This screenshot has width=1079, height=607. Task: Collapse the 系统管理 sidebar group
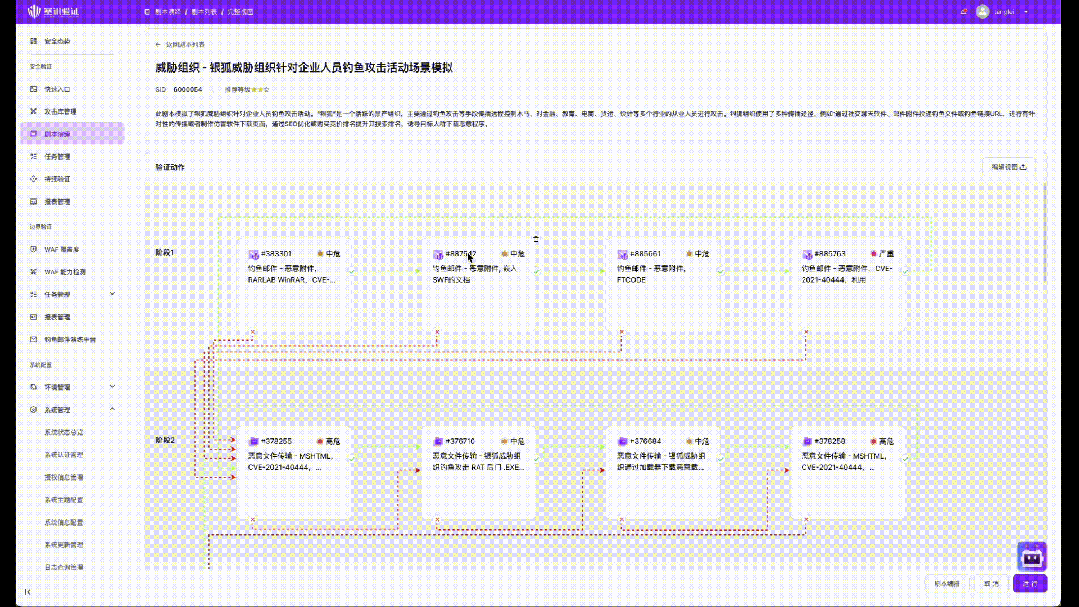coord(112,409)
